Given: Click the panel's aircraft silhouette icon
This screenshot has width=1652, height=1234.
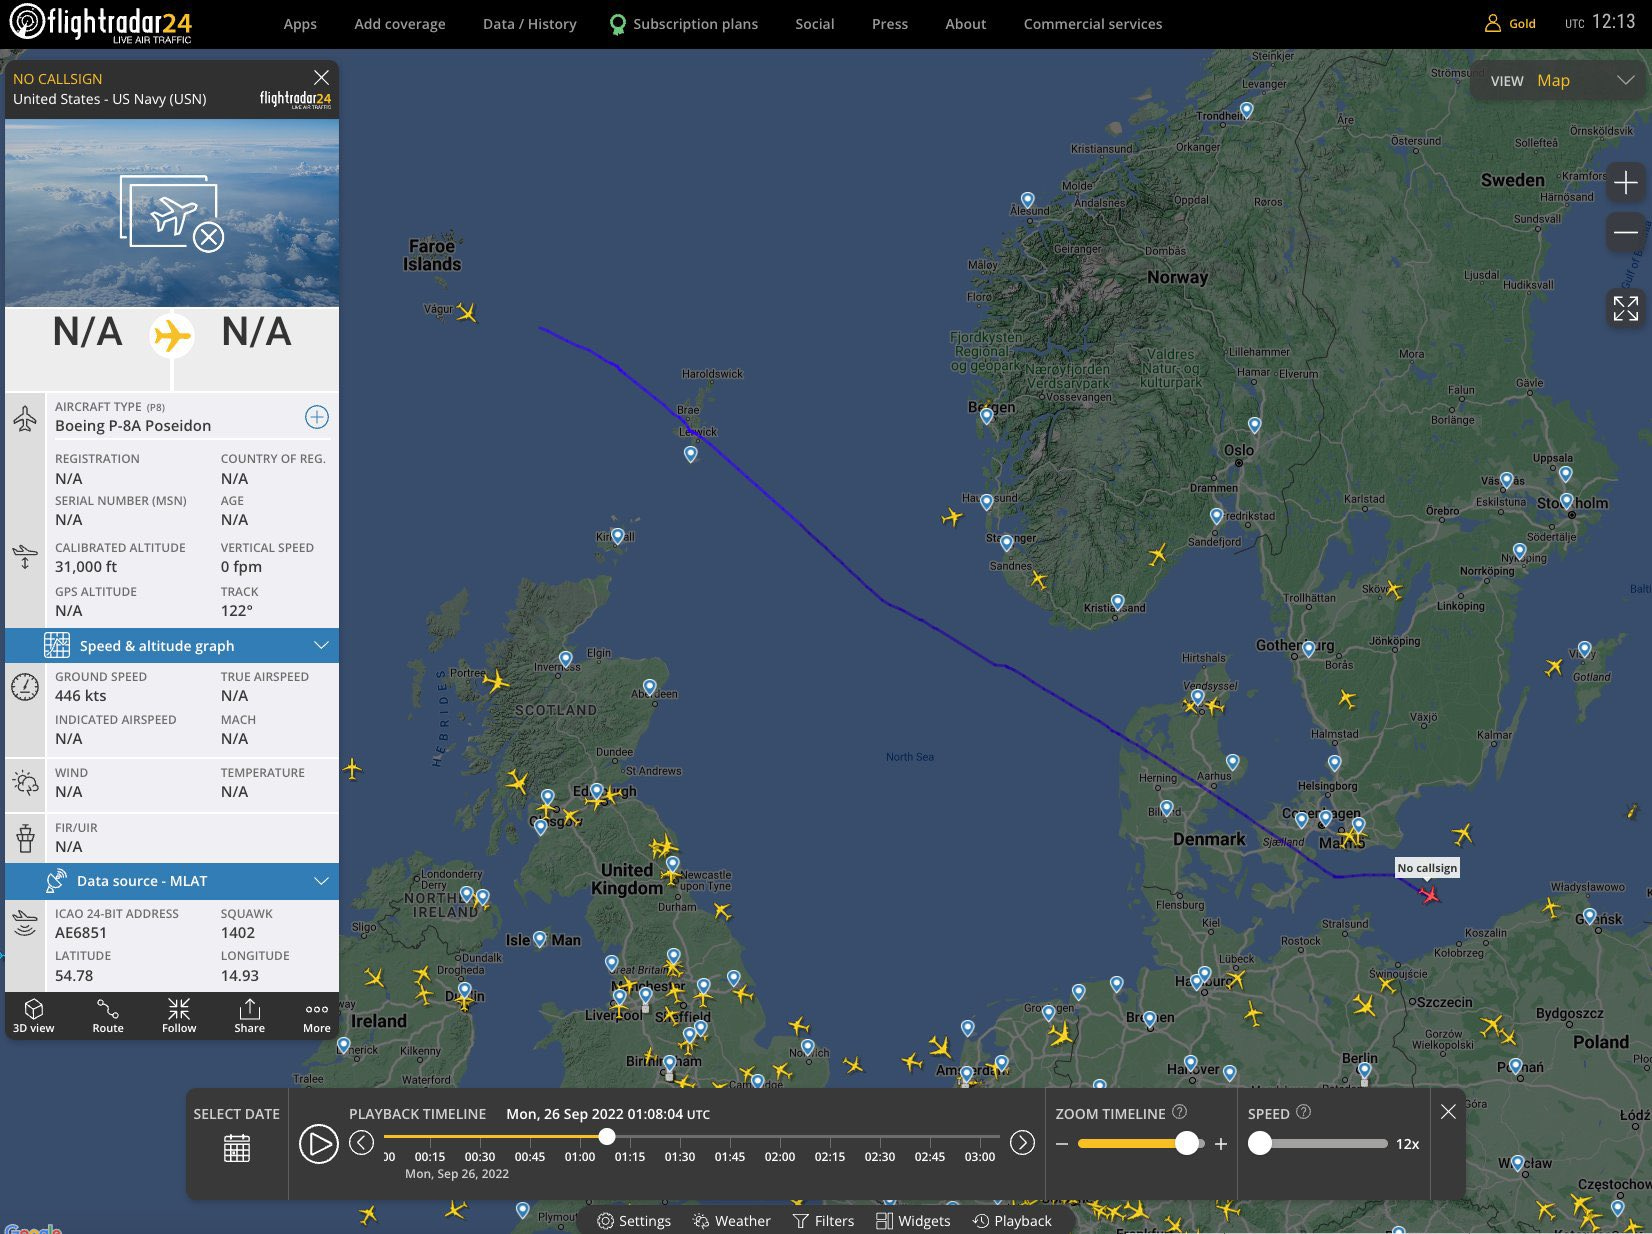Looking at the screenshot, I should (172, 336).
